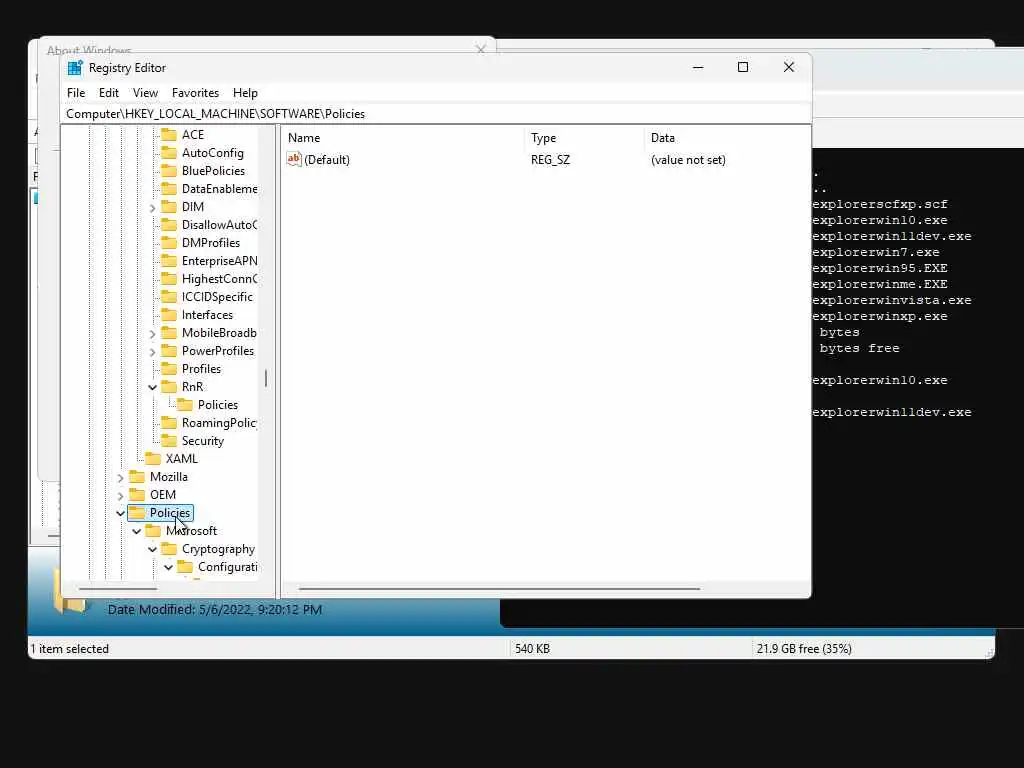This screenshot has height=768, width=1024.
Task: Select the (Default) value name
Action: coord(327,160)
